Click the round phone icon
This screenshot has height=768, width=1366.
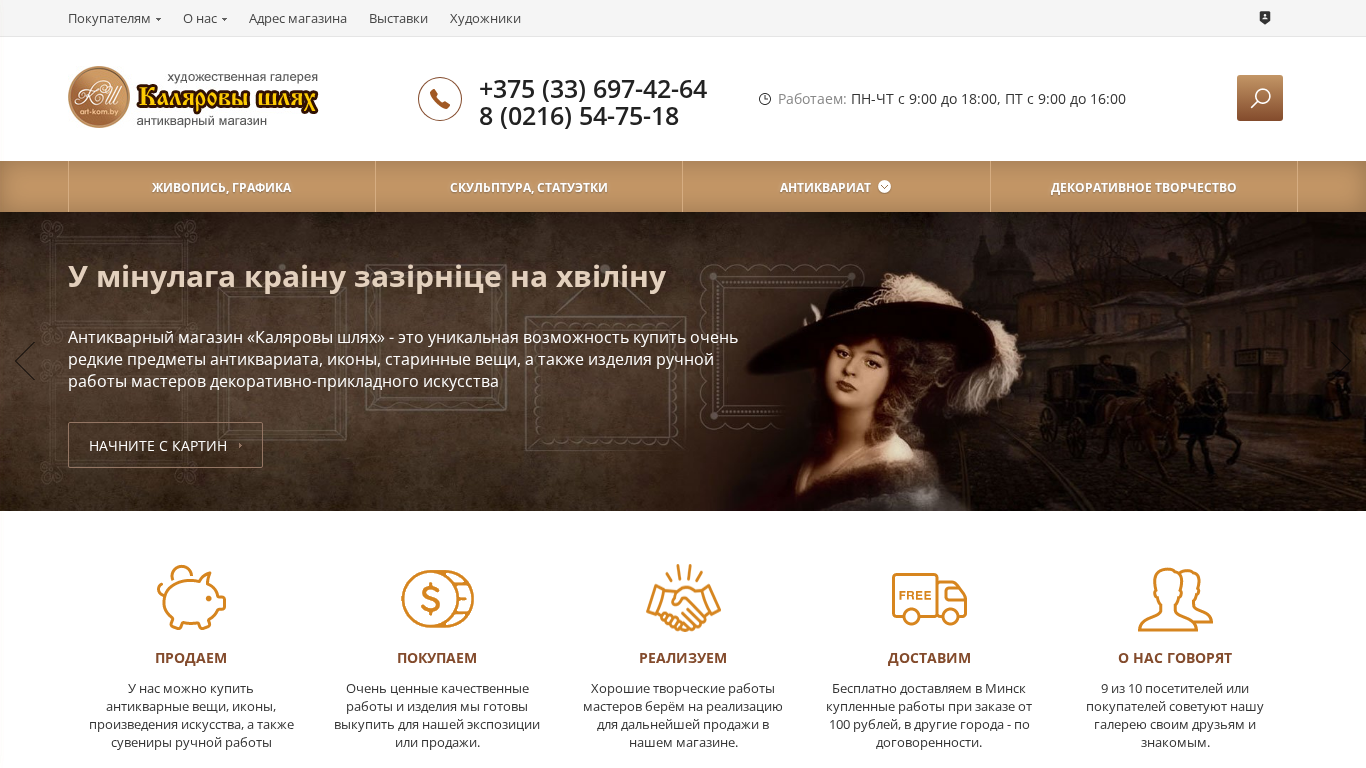(x=440, y=99)
